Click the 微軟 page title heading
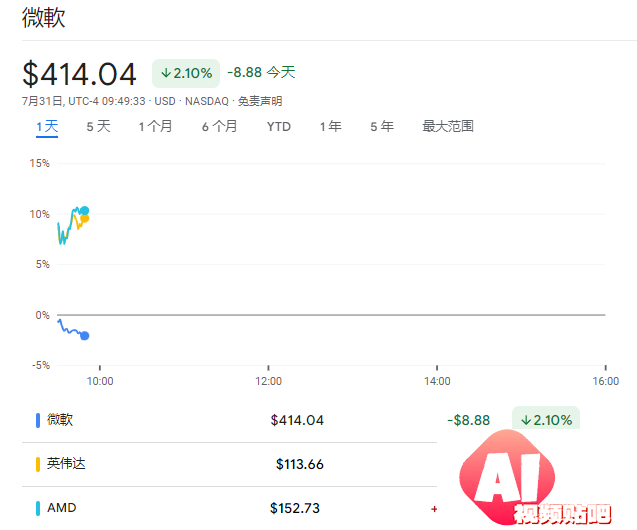Screen dimensions: 637x530 pyautogui.click(x=43, y=17)
